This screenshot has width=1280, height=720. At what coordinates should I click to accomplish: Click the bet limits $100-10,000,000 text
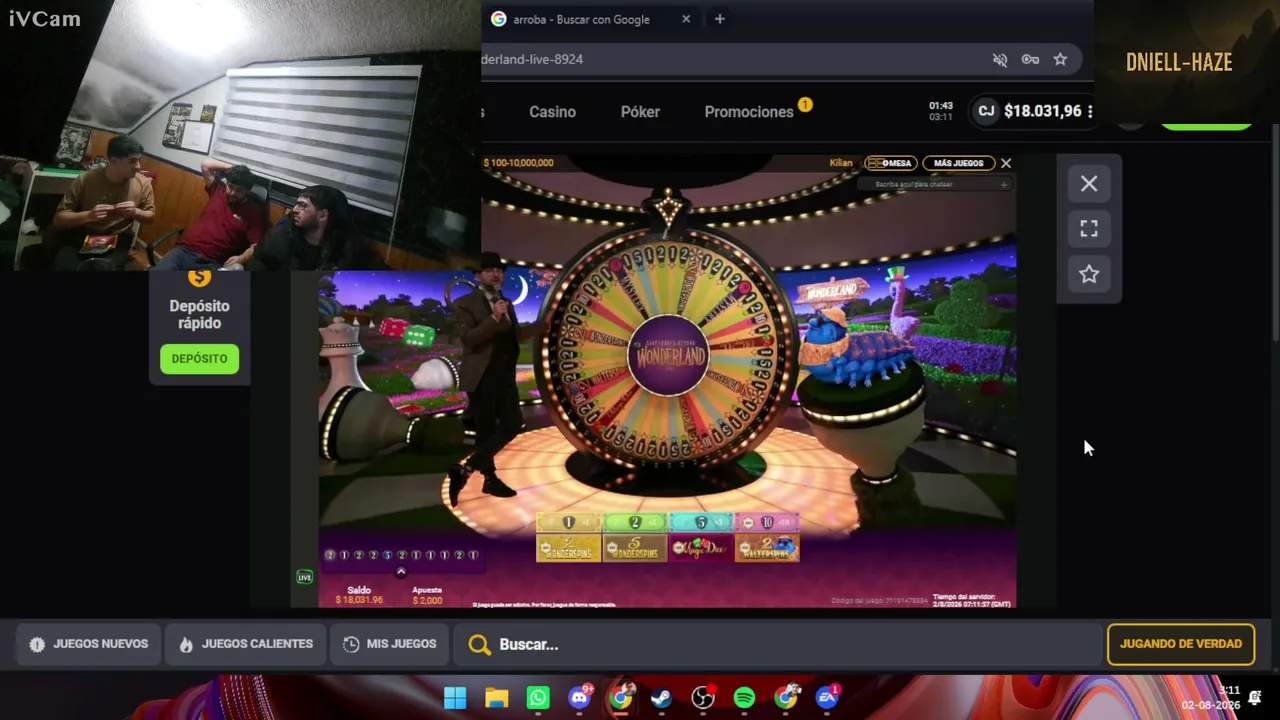point(518,163)
